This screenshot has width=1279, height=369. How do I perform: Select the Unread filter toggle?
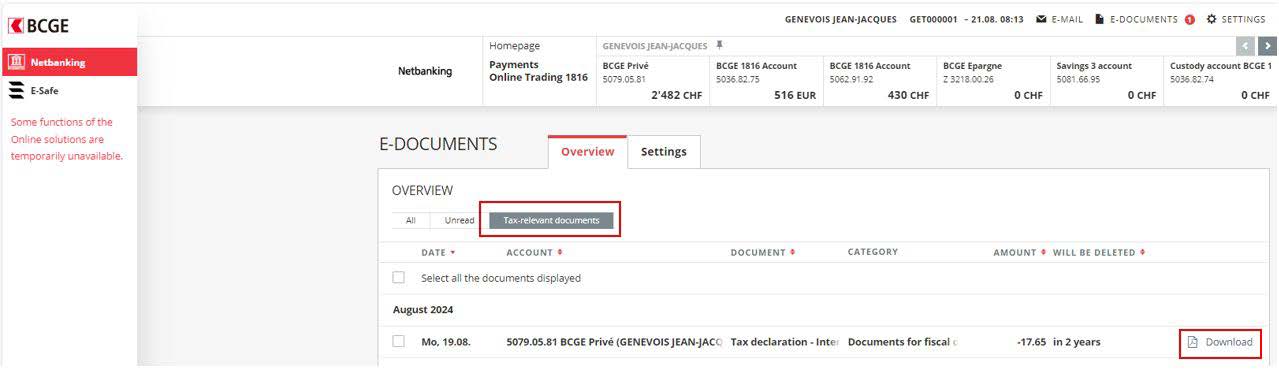(459, 220)
